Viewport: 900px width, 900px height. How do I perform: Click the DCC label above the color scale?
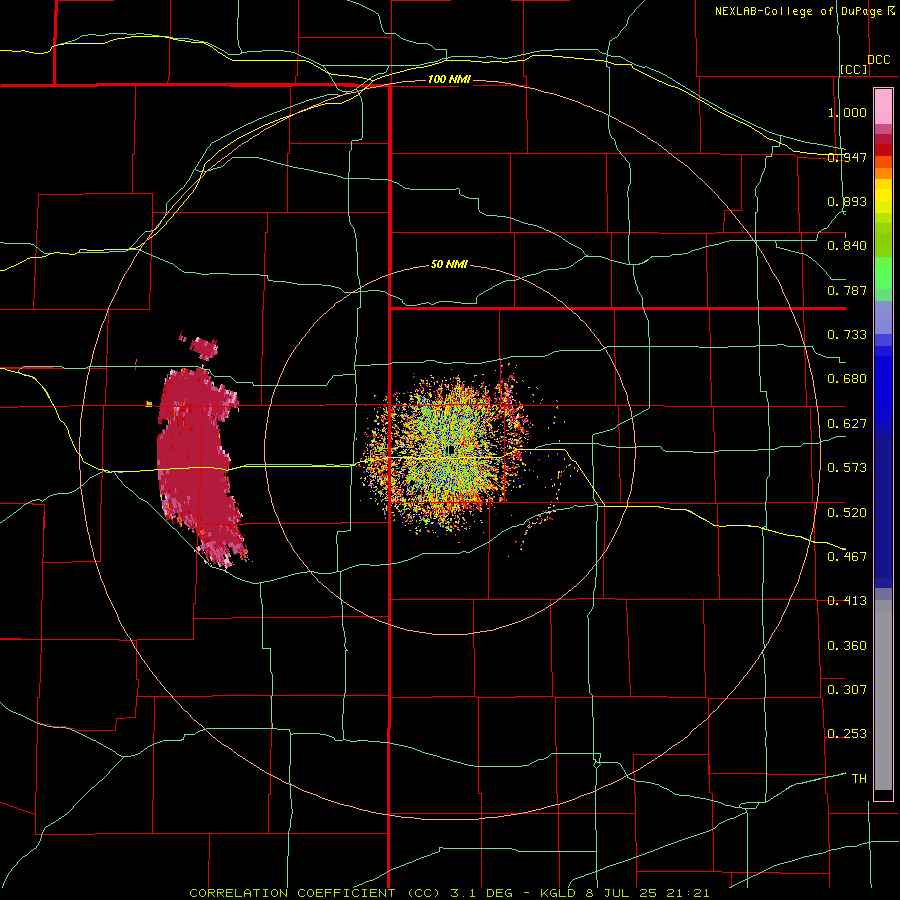click(x=878, y=59)
